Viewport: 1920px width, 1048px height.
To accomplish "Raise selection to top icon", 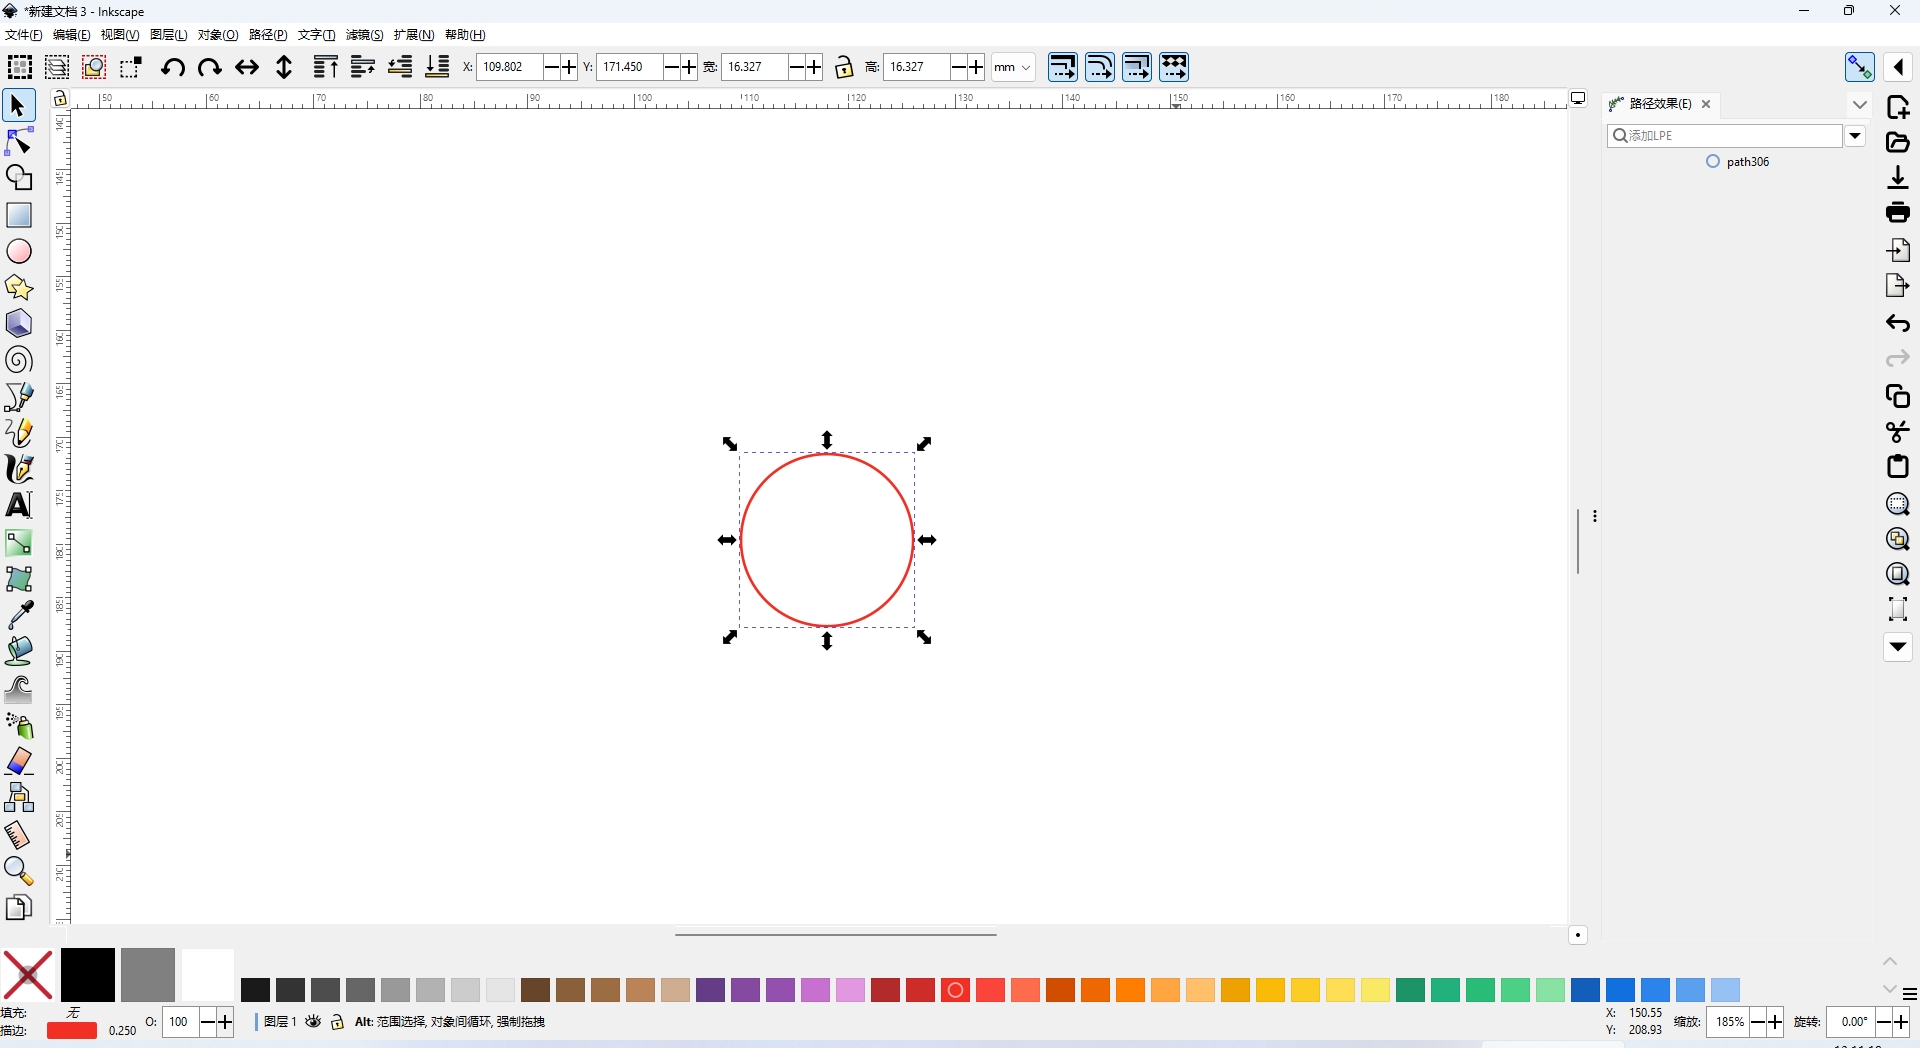I will click(325, 67).
